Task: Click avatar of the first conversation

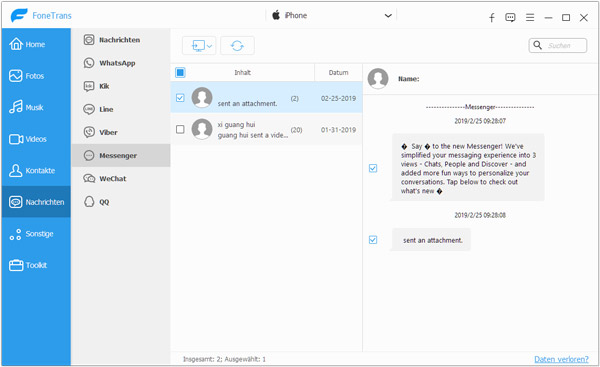Action: [x=202, y=97]
